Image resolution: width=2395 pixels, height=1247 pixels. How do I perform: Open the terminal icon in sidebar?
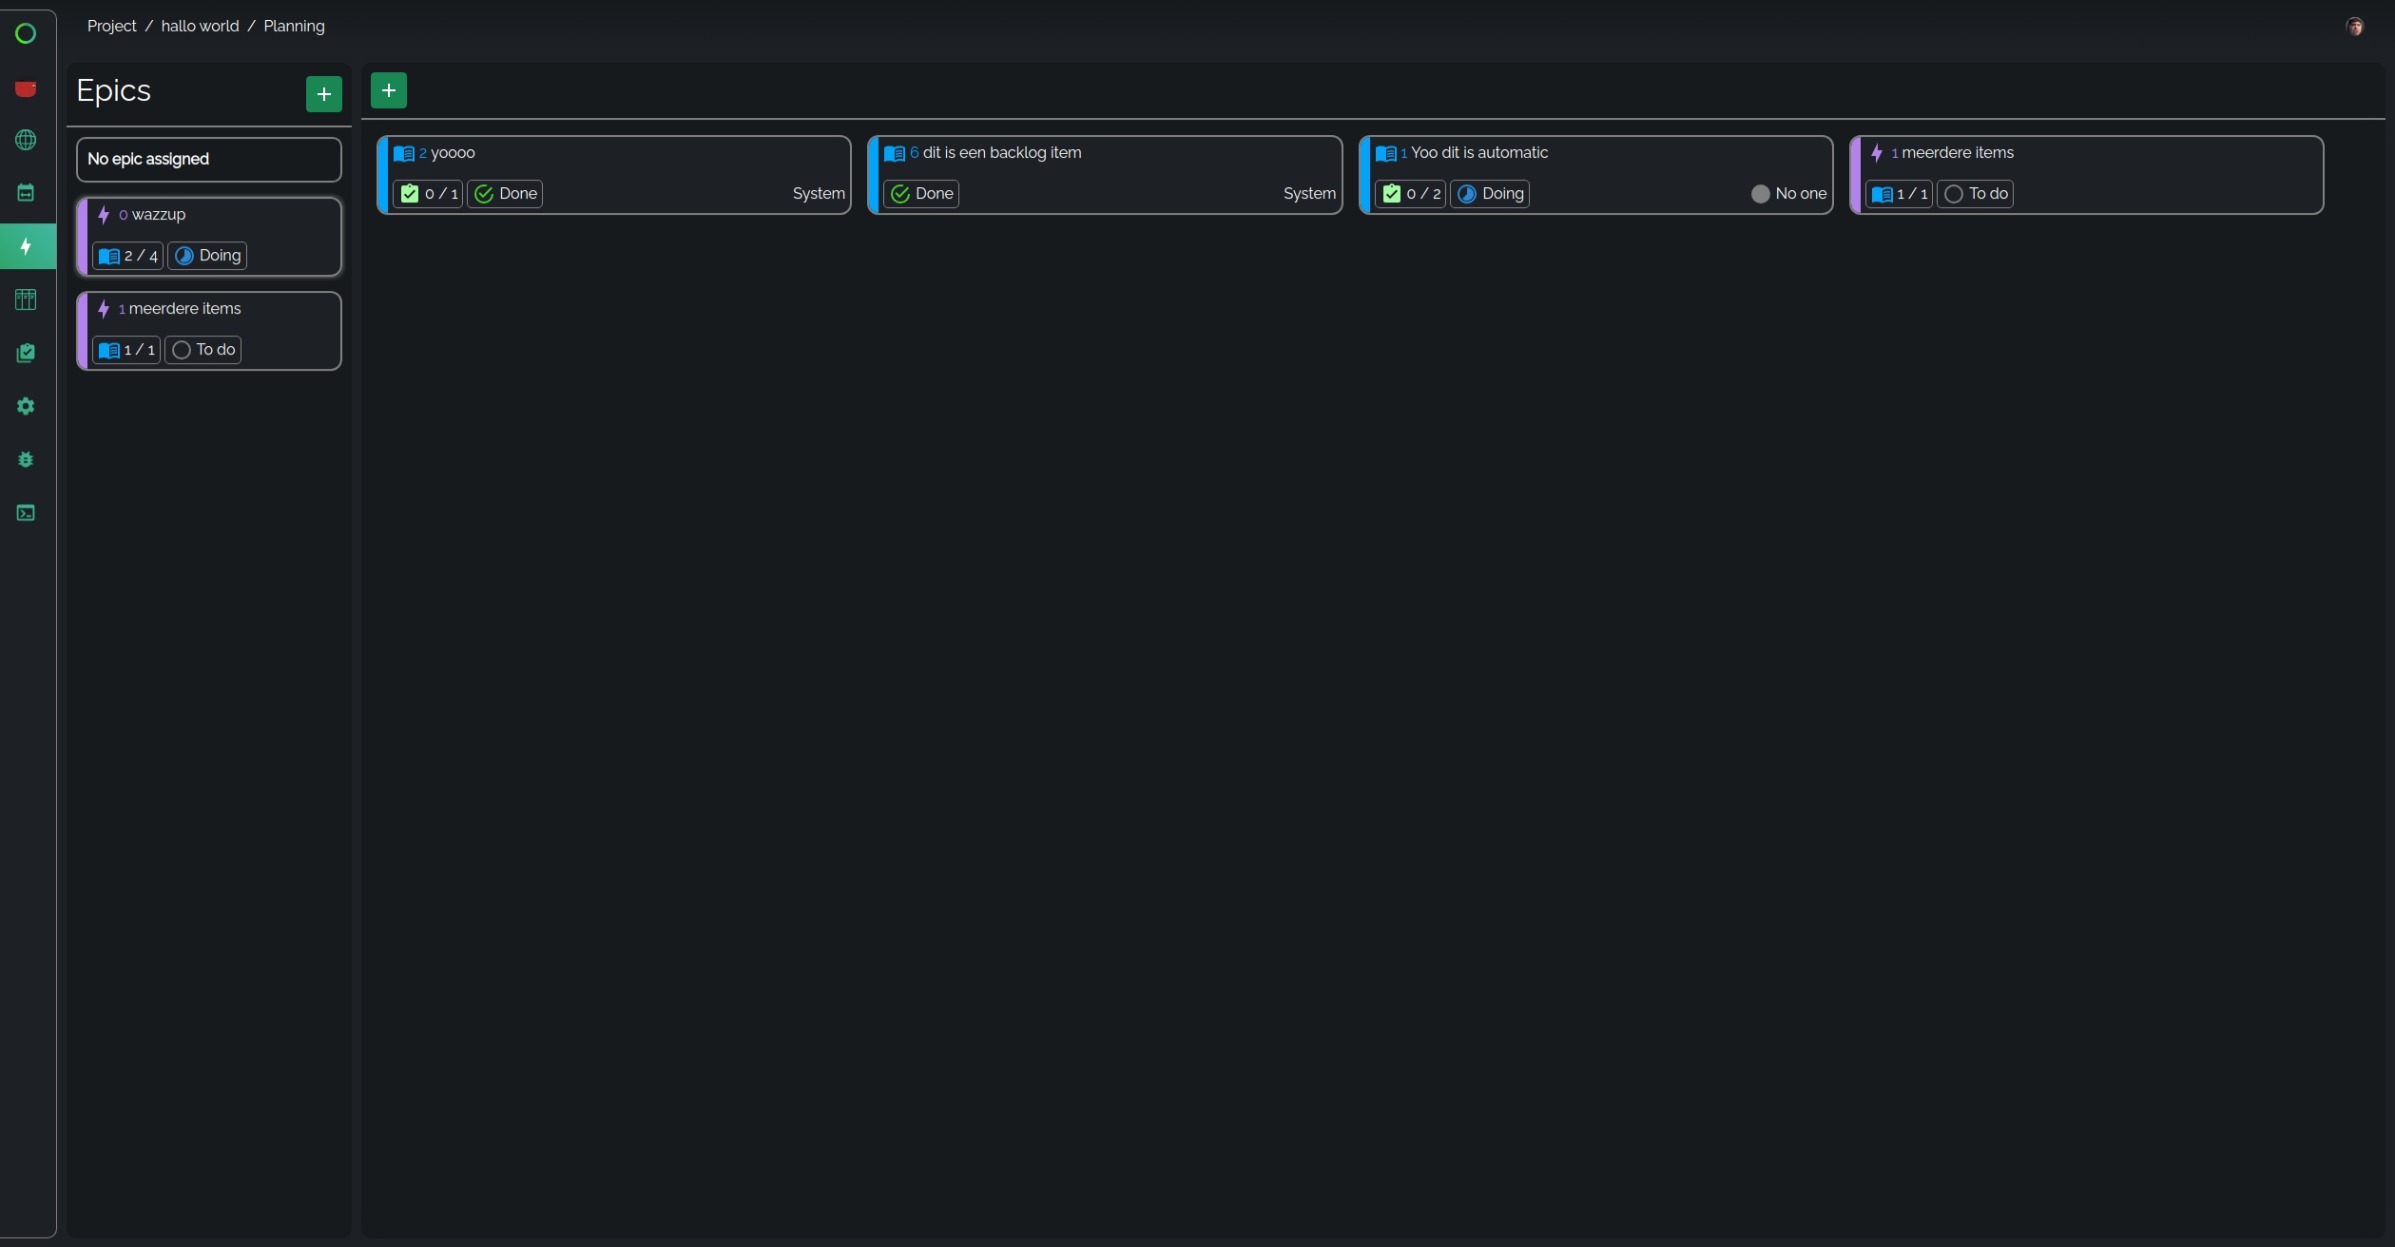click(x=26, y=513)
